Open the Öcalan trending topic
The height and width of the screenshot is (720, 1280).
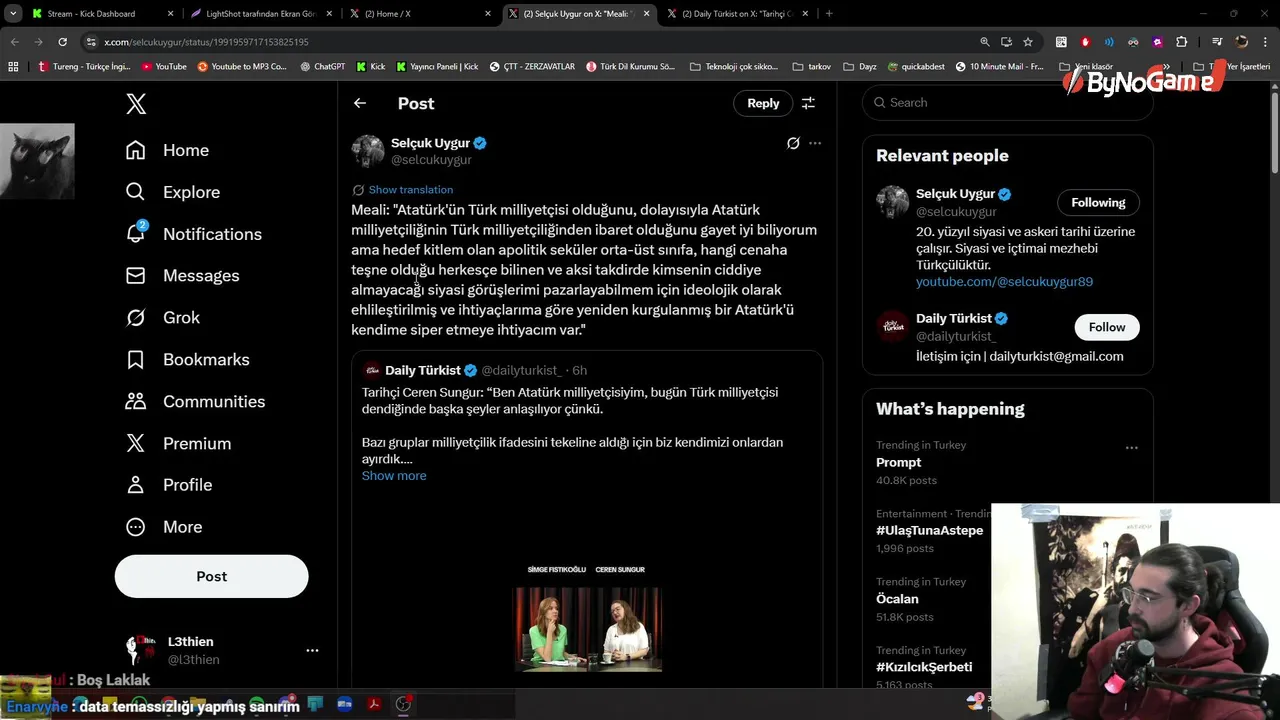[897, 599]
